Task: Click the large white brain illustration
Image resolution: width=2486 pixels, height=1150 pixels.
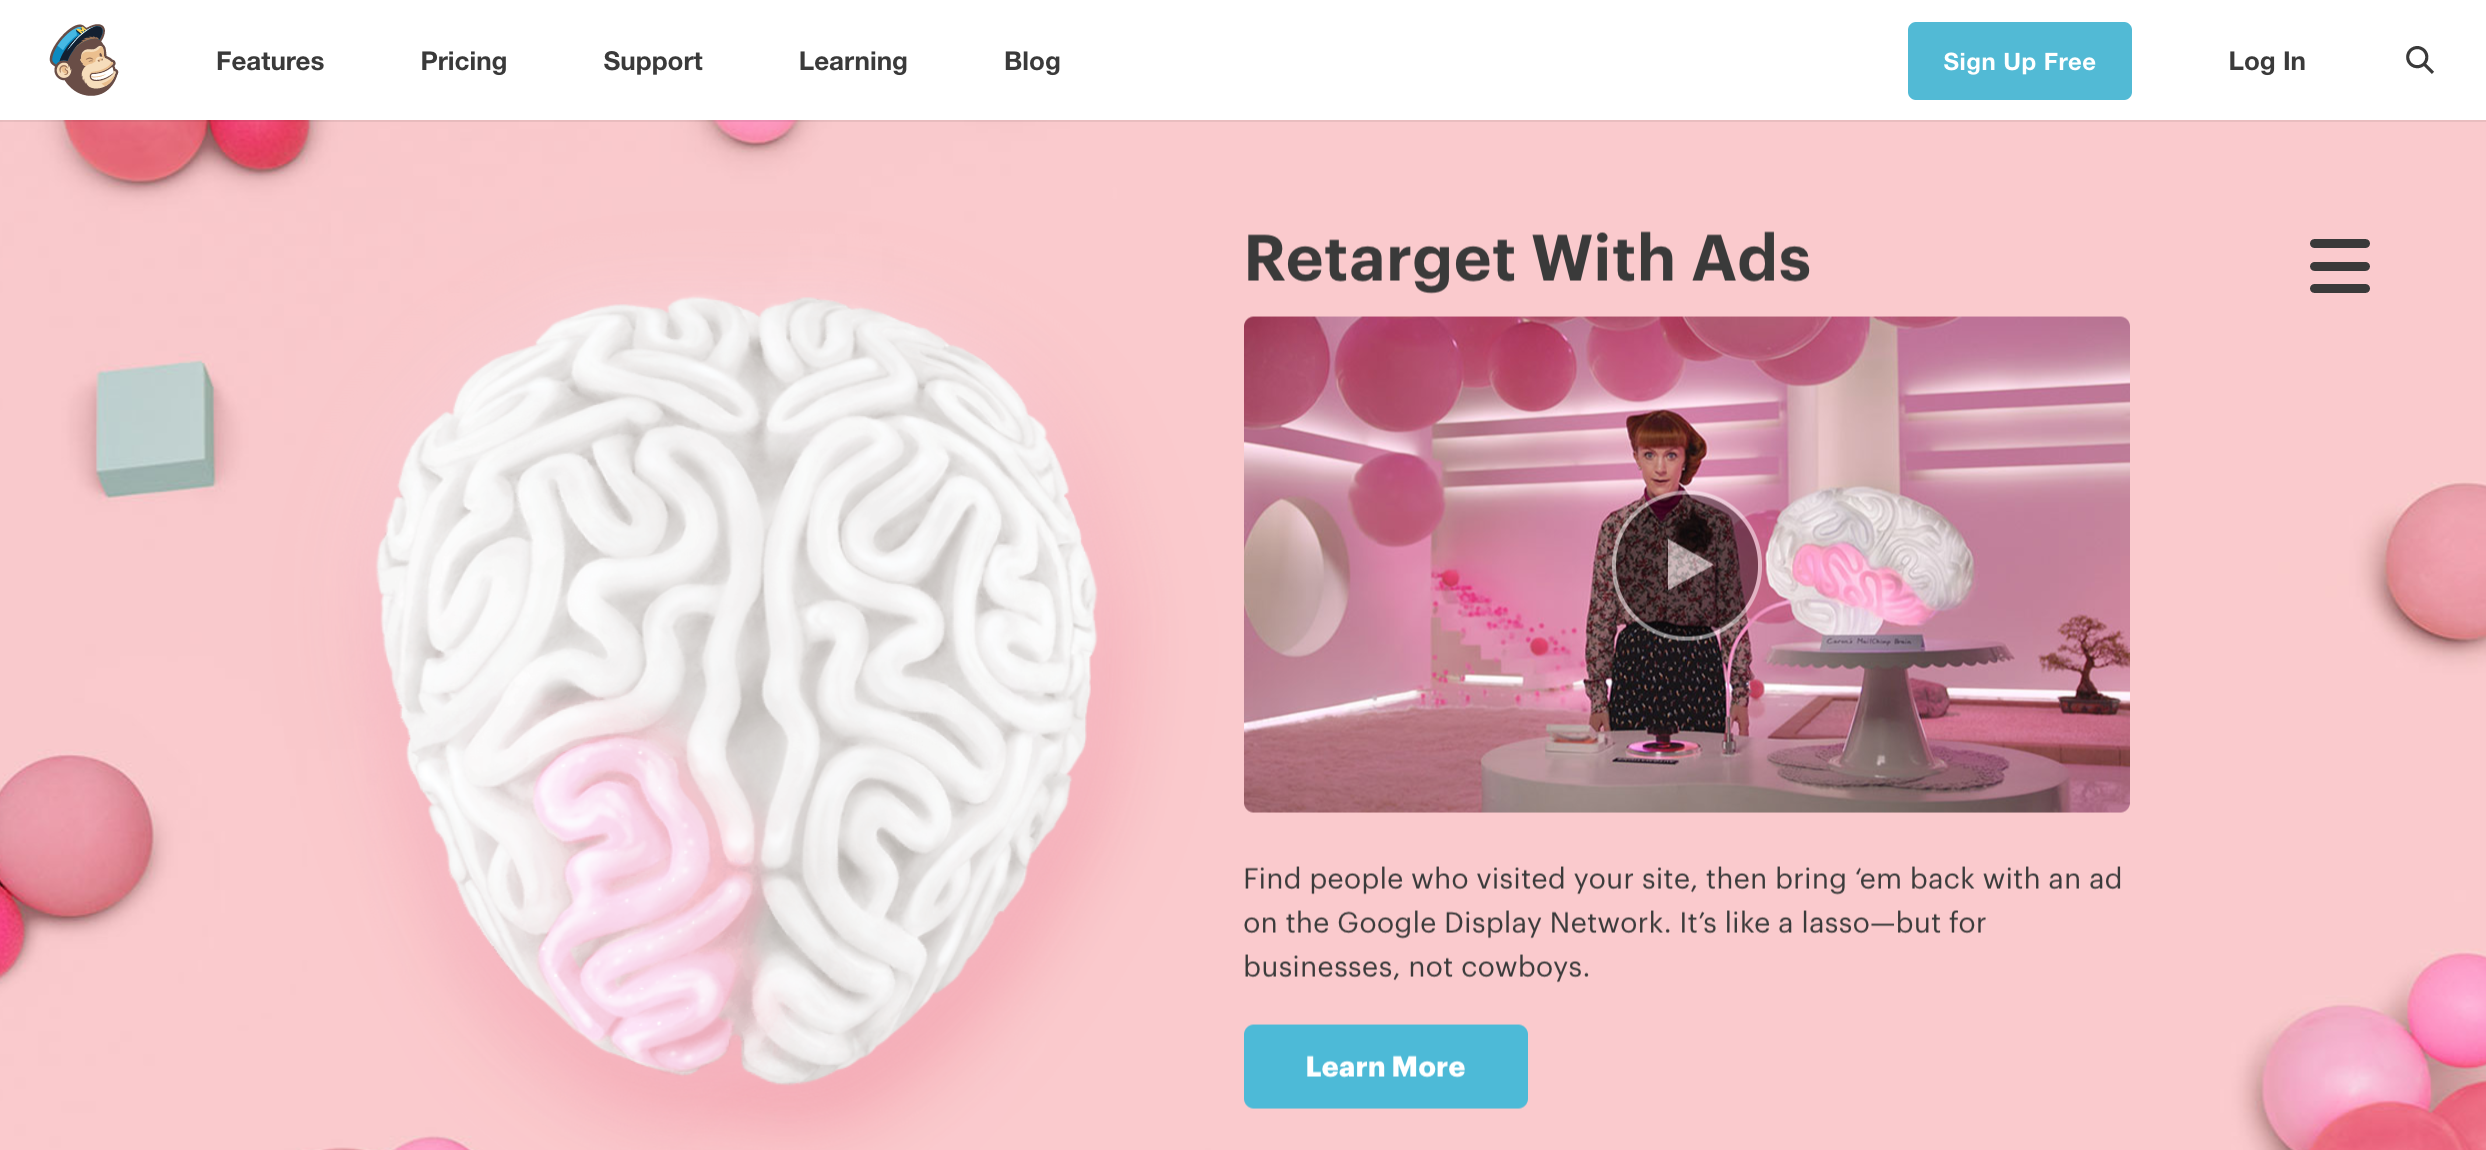Action: pos(737,690)
